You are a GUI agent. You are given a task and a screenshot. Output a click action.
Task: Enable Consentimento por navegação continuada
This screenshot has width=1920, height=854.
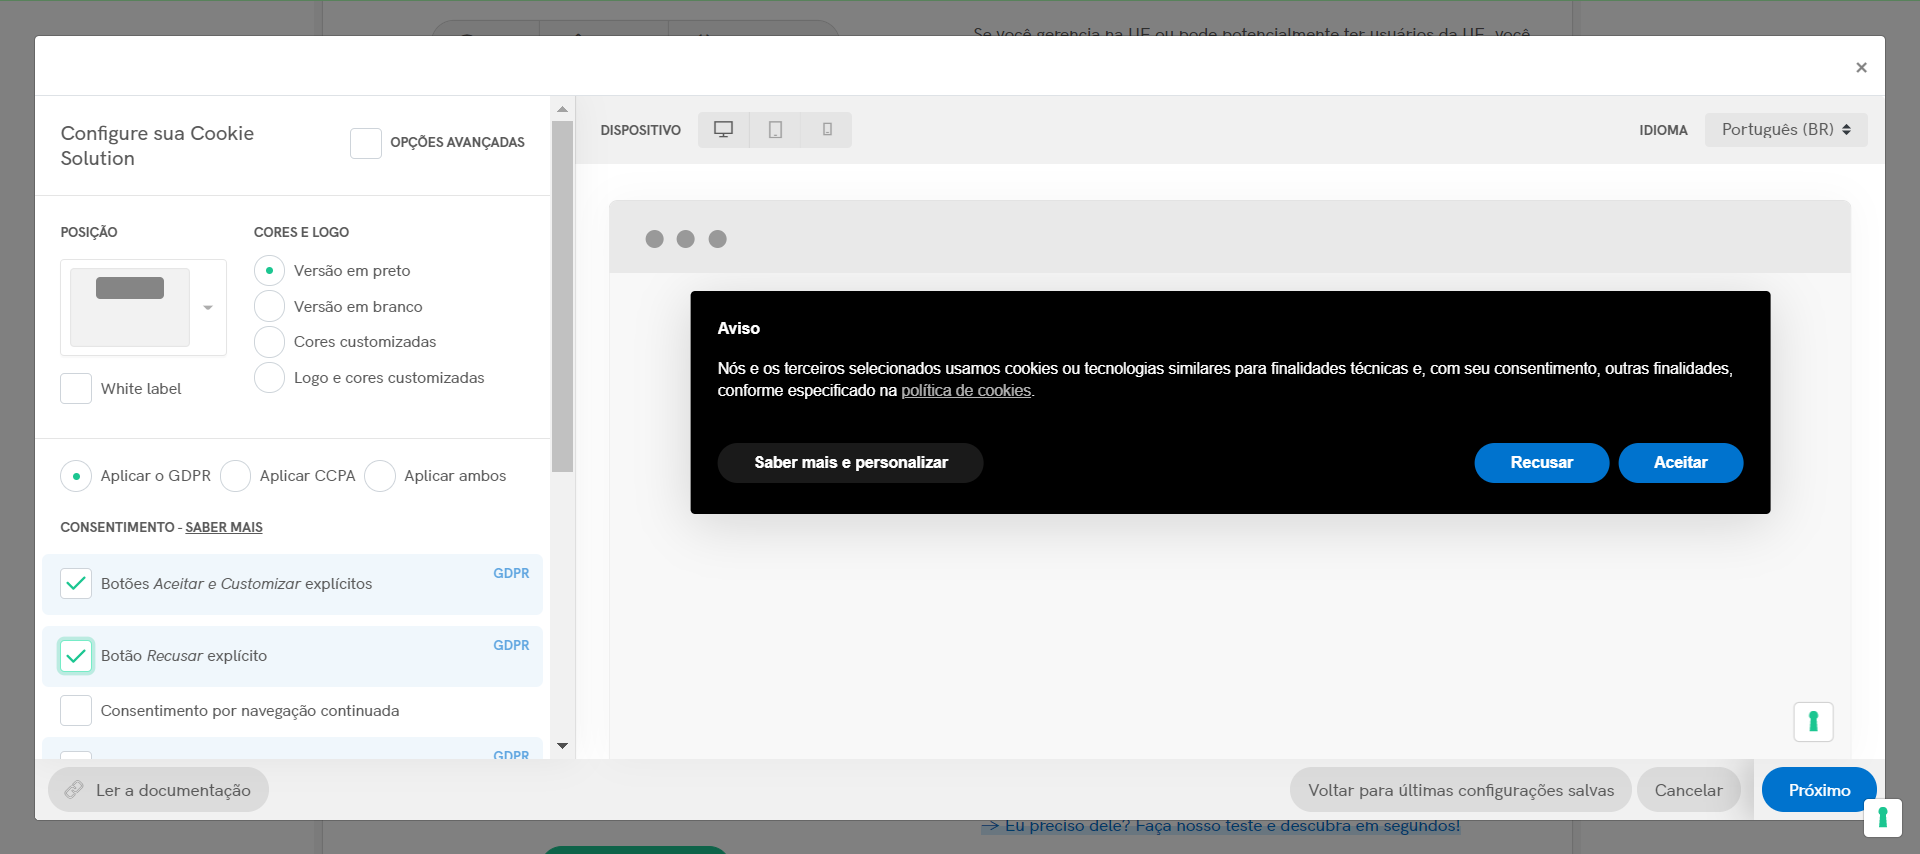click(76, 711)
